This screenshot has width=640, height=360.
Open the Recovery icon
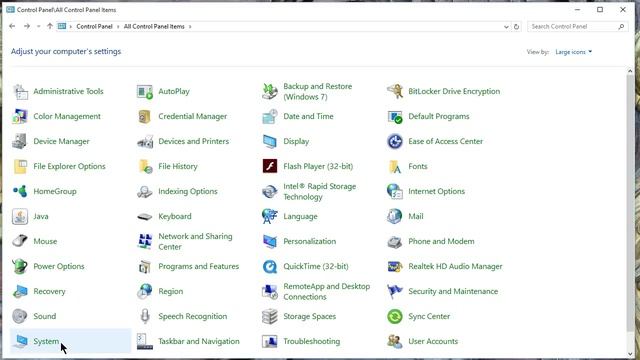pos(20,291)
